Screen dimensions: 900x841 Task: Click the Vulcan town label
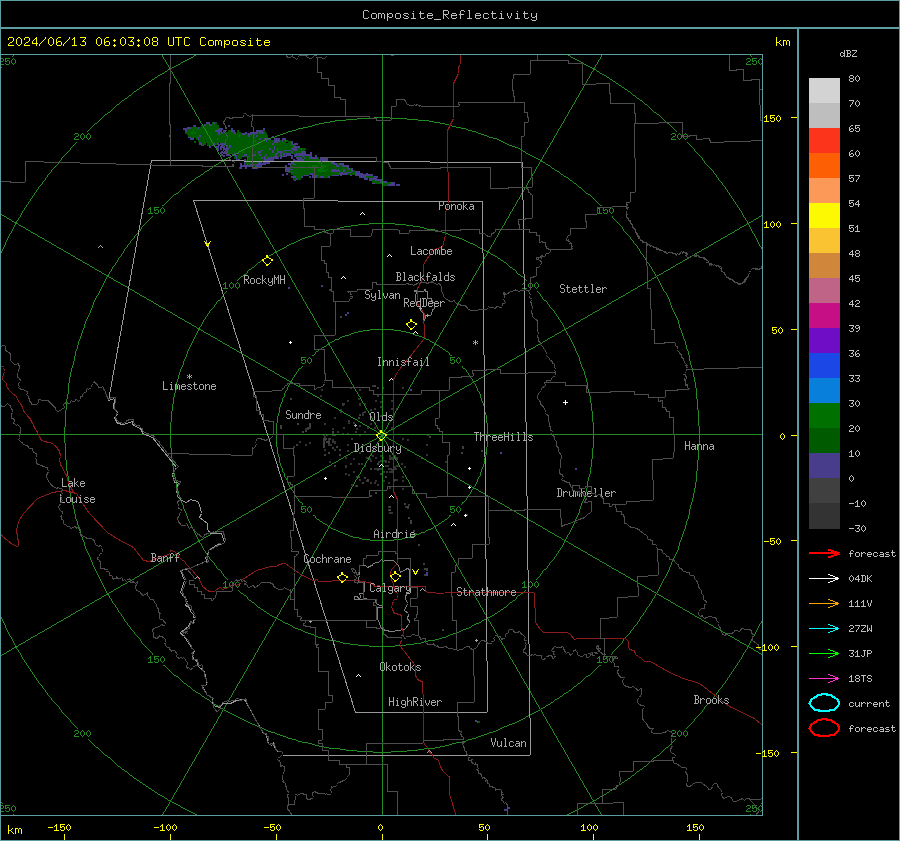[508, 743]
